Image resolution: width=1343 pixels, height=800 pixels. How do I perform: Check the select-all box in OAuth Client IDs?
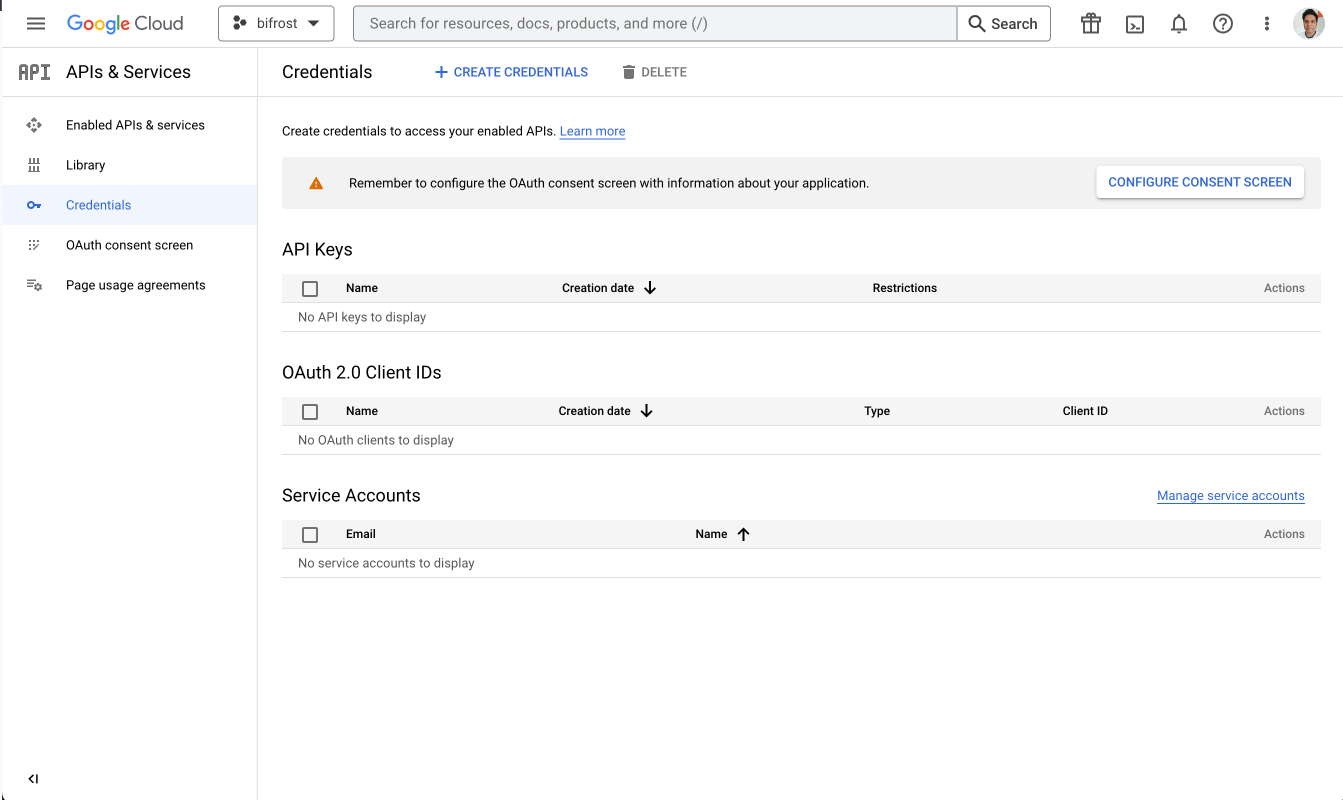coord(310,411)
